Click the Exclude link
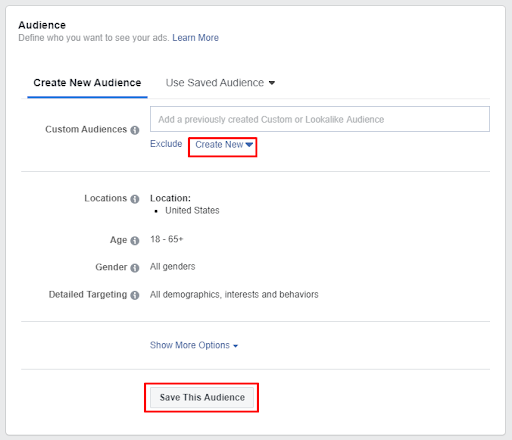 [166, 144]
